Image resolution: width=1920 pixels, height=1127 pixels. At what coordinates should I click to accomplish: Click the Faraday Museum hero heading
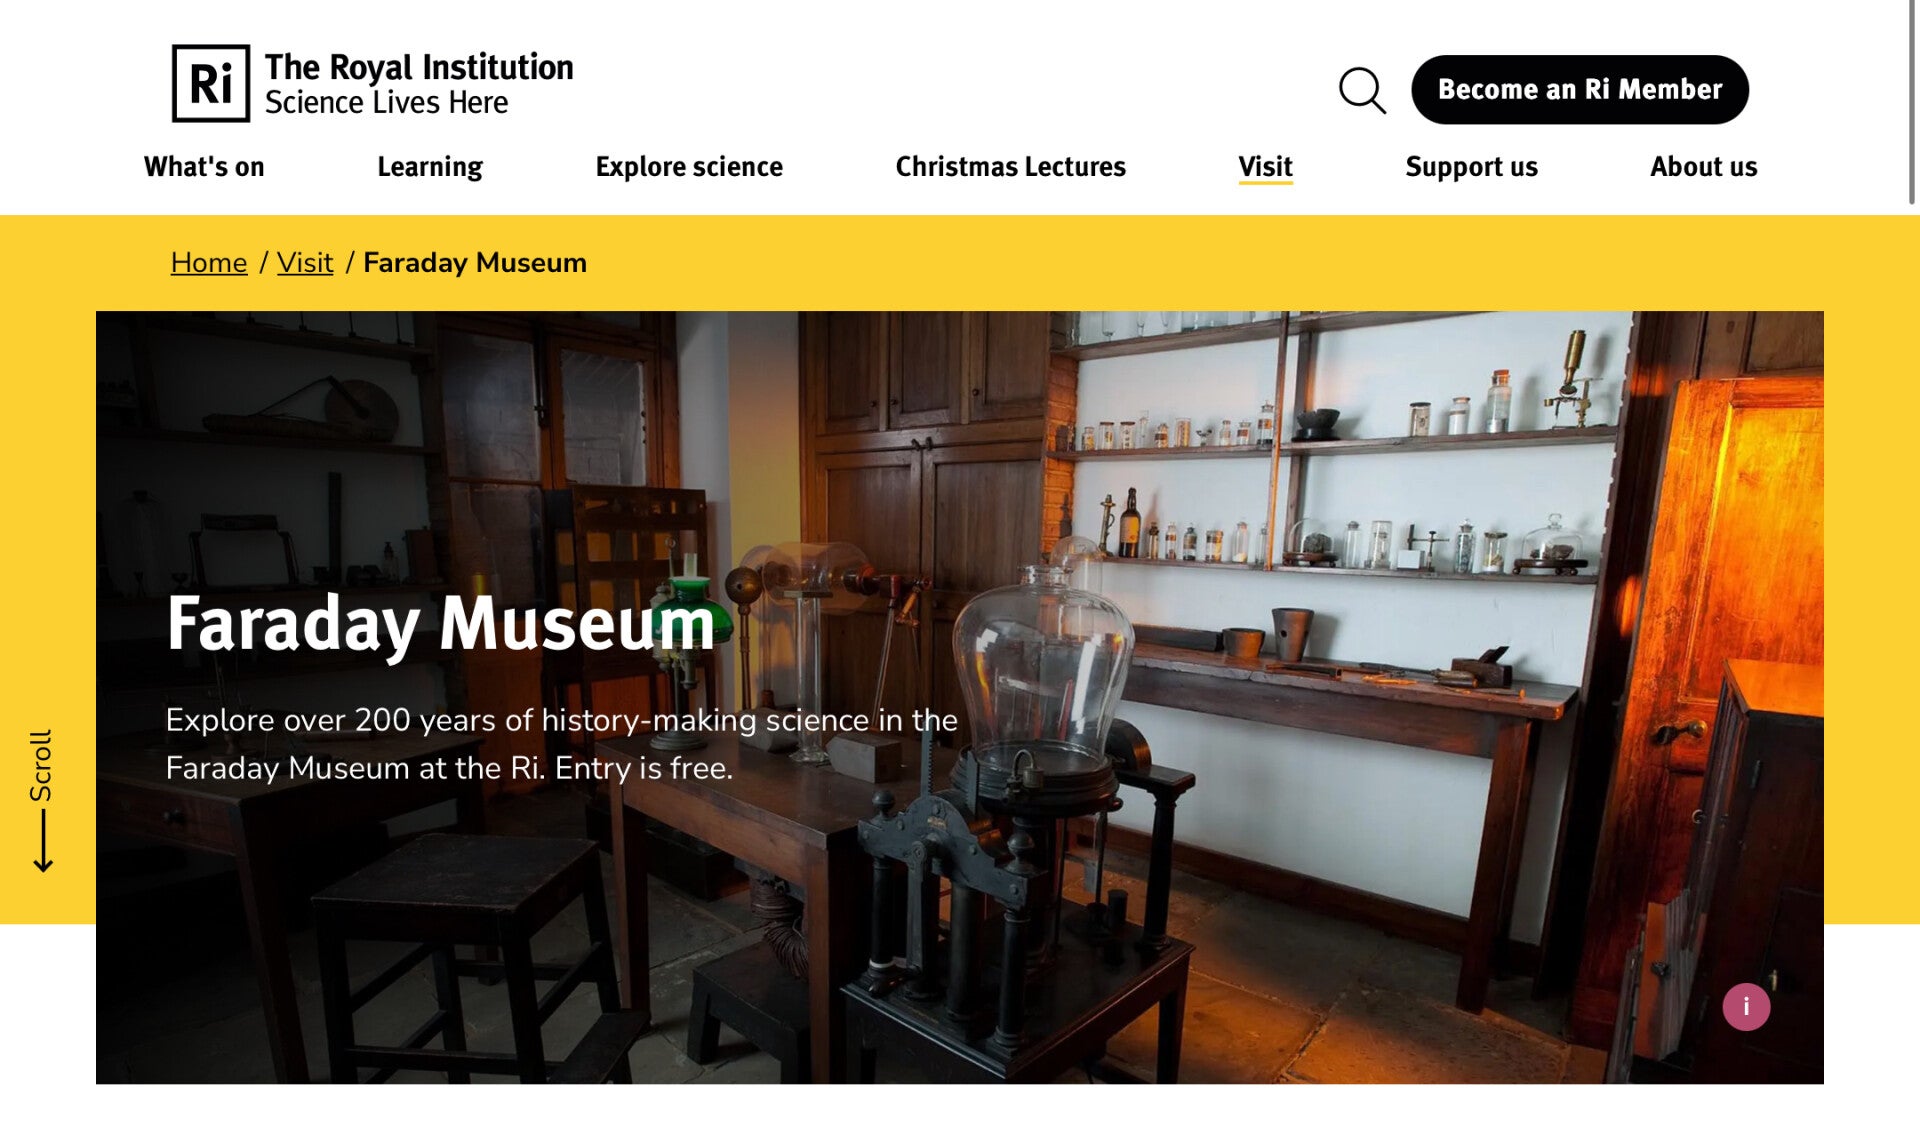(441, 624)
